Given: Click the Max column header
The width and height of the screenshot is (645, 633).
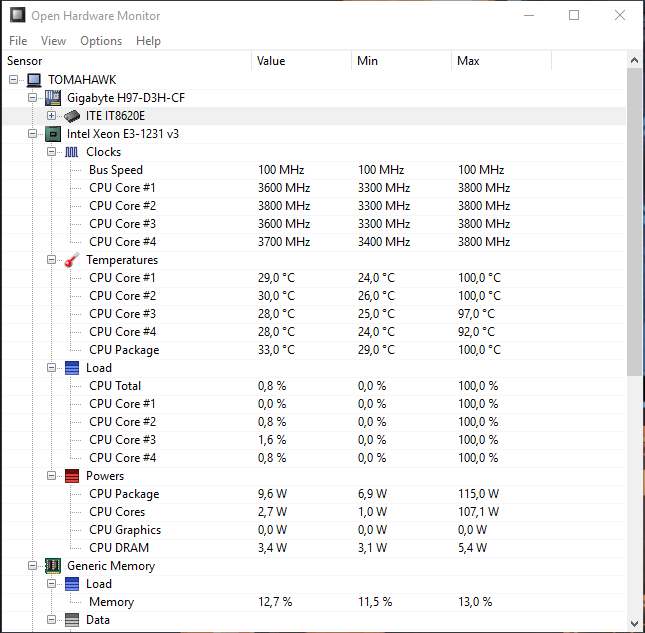Looking at the screenshot, I should pyautogui.click(x=501, y=61).
